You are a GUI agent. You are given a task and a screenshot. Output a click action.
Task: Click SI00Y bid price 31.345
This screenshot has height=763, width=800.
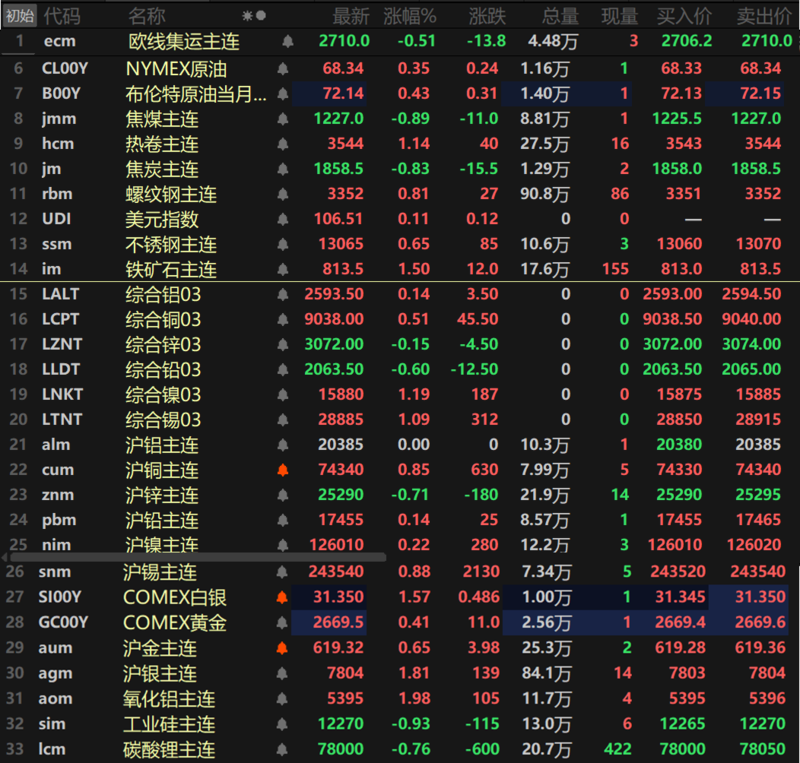tap(681, 597)
